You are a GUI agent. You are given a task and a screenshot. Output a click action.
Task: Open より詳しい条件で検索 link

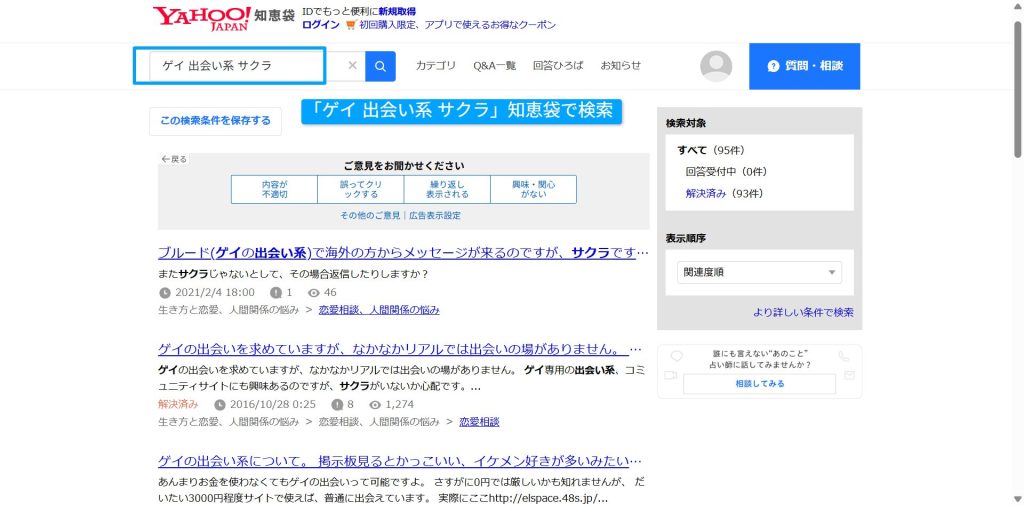point(803,312)
